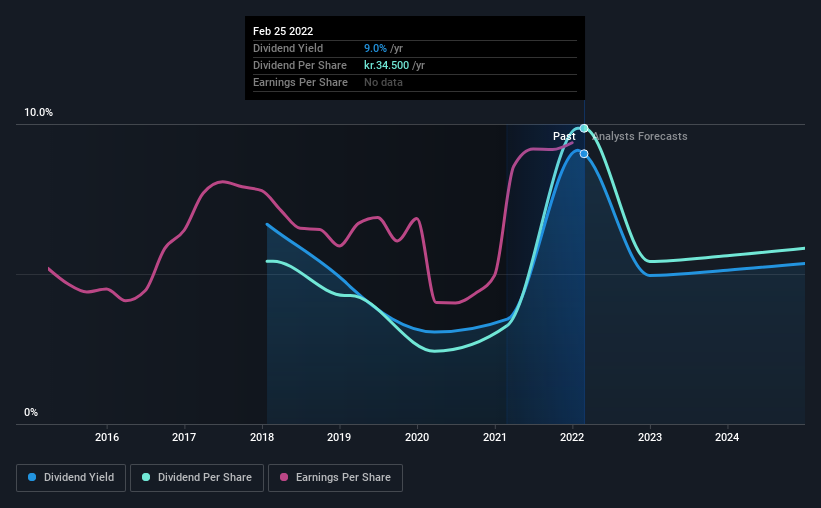Toggle the Earnings Per Share legend series
Viewport: 821px width, 508px height.
335,478
